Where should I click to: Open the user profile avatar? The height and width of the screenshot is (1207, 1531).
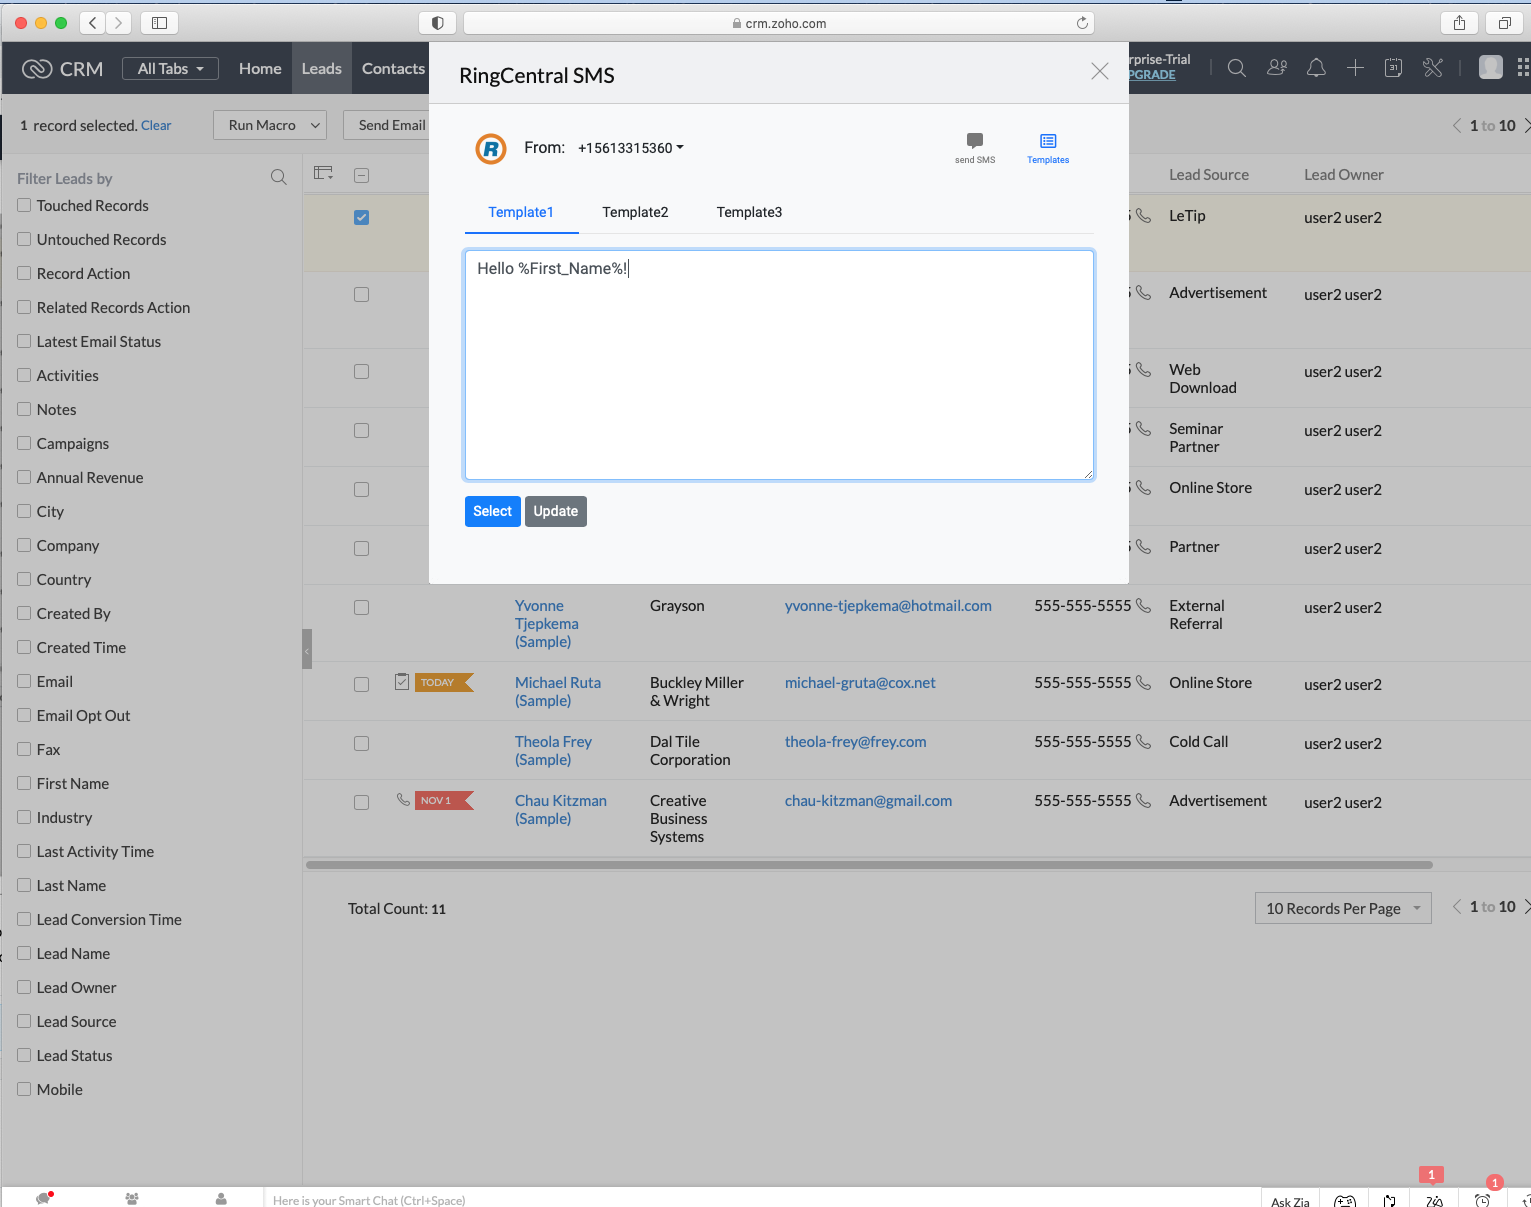point(1490,67)
